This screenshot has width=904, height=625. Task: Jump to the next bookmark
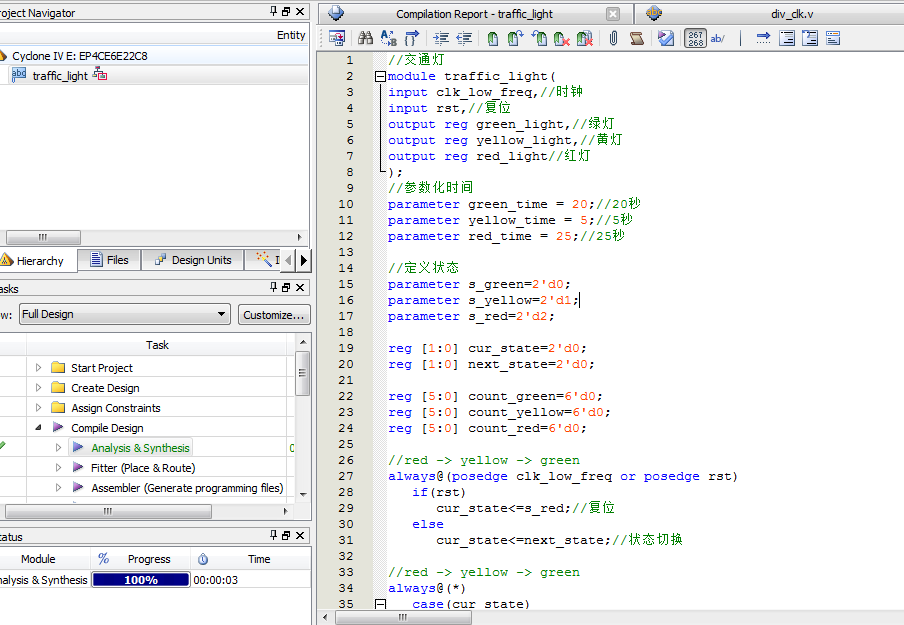[515, 38]
